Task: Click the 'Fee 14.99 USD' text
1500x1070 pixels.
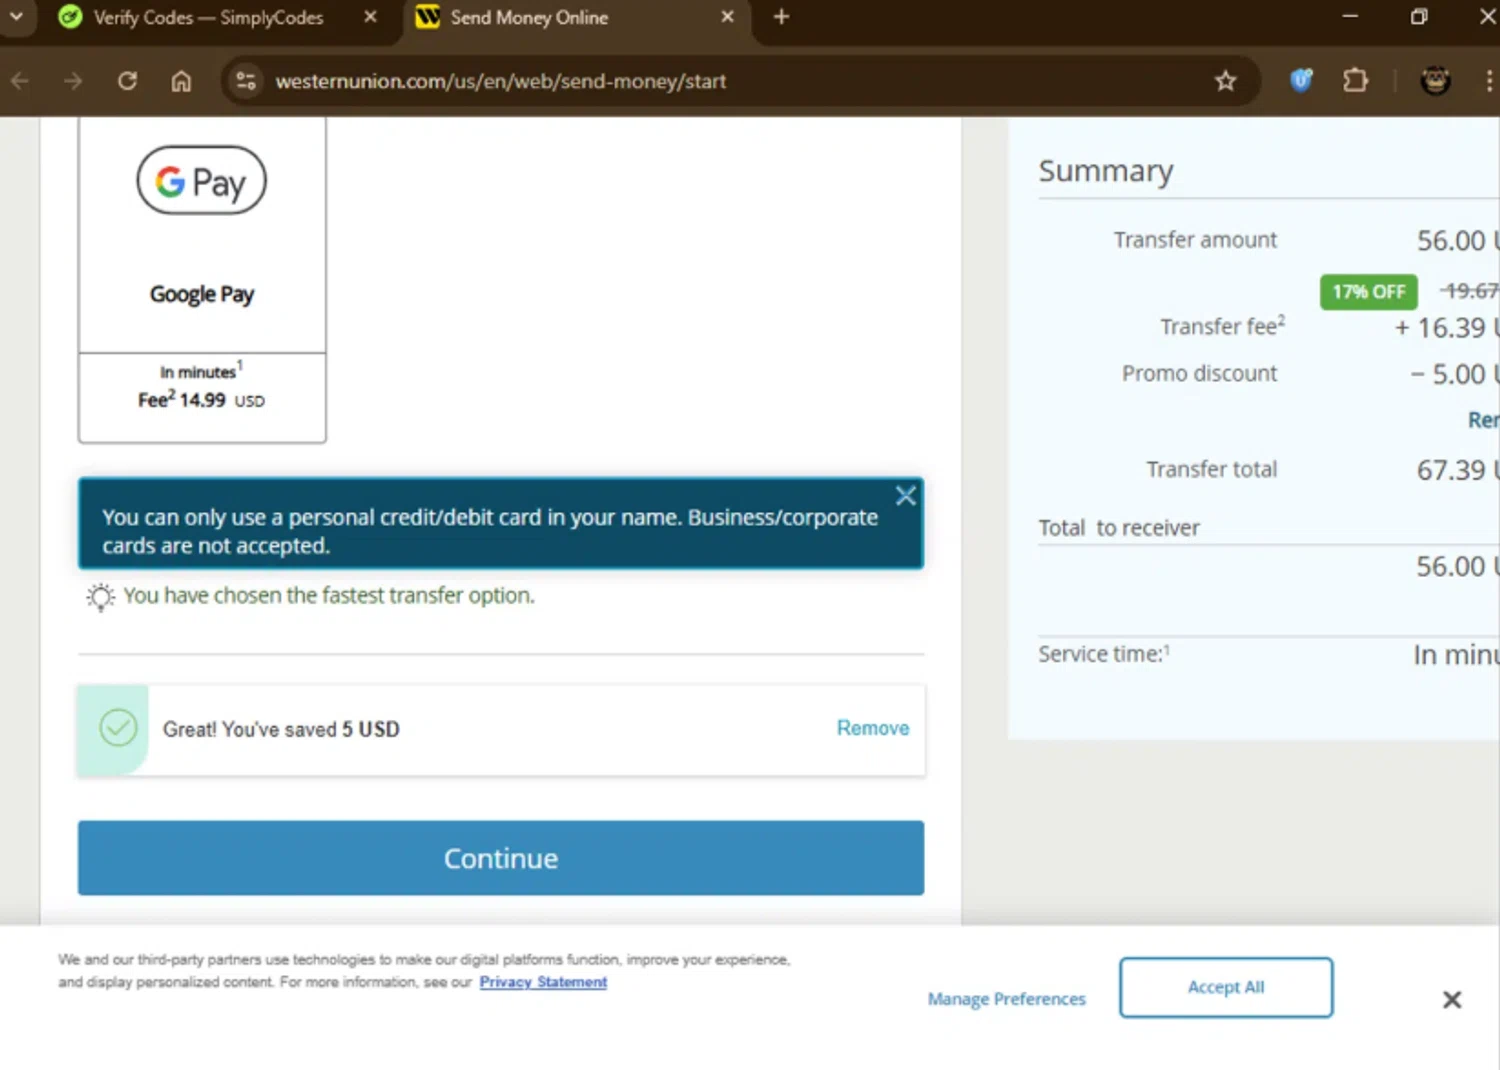Action: [201, 399]
